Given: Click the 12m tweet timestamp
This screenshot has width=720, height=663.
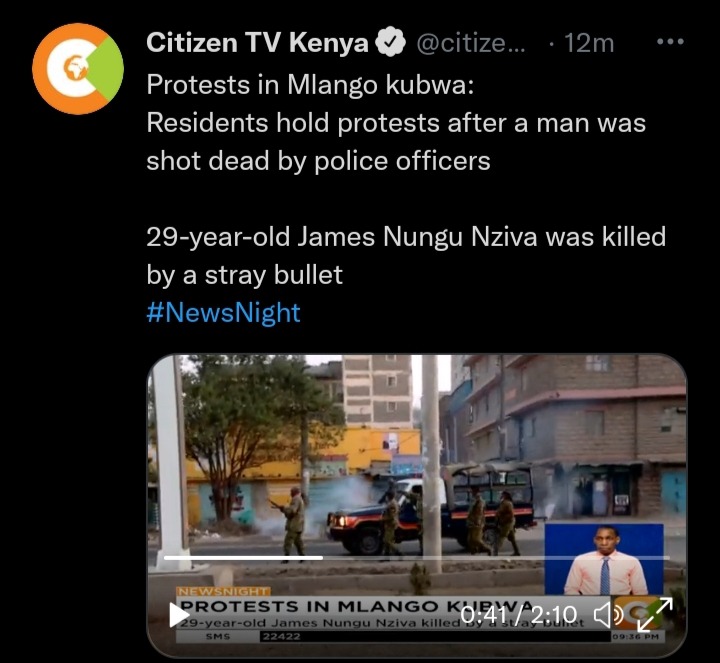Looking at the screenshot, I should [x=589, y=43].
